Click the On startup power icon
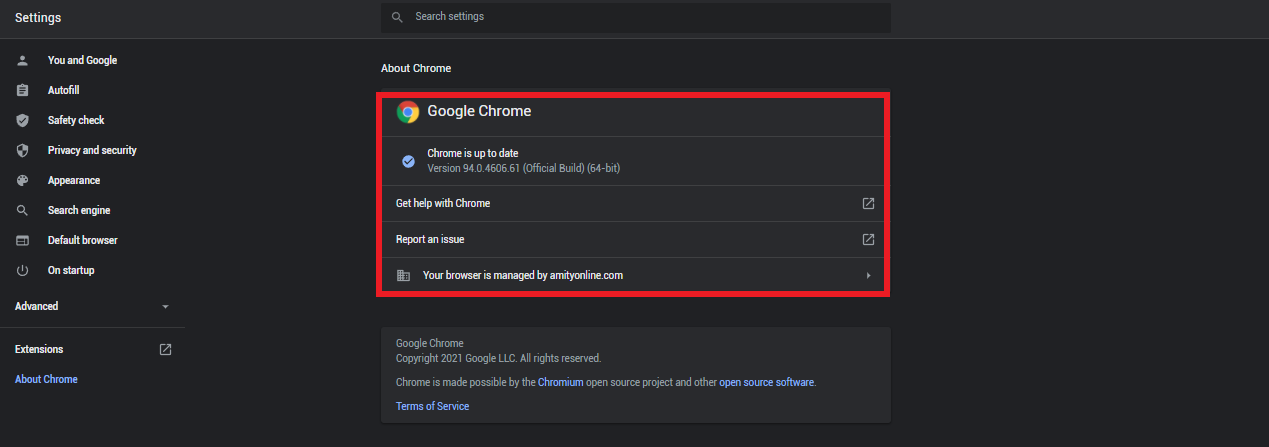 tap(23, 270)
